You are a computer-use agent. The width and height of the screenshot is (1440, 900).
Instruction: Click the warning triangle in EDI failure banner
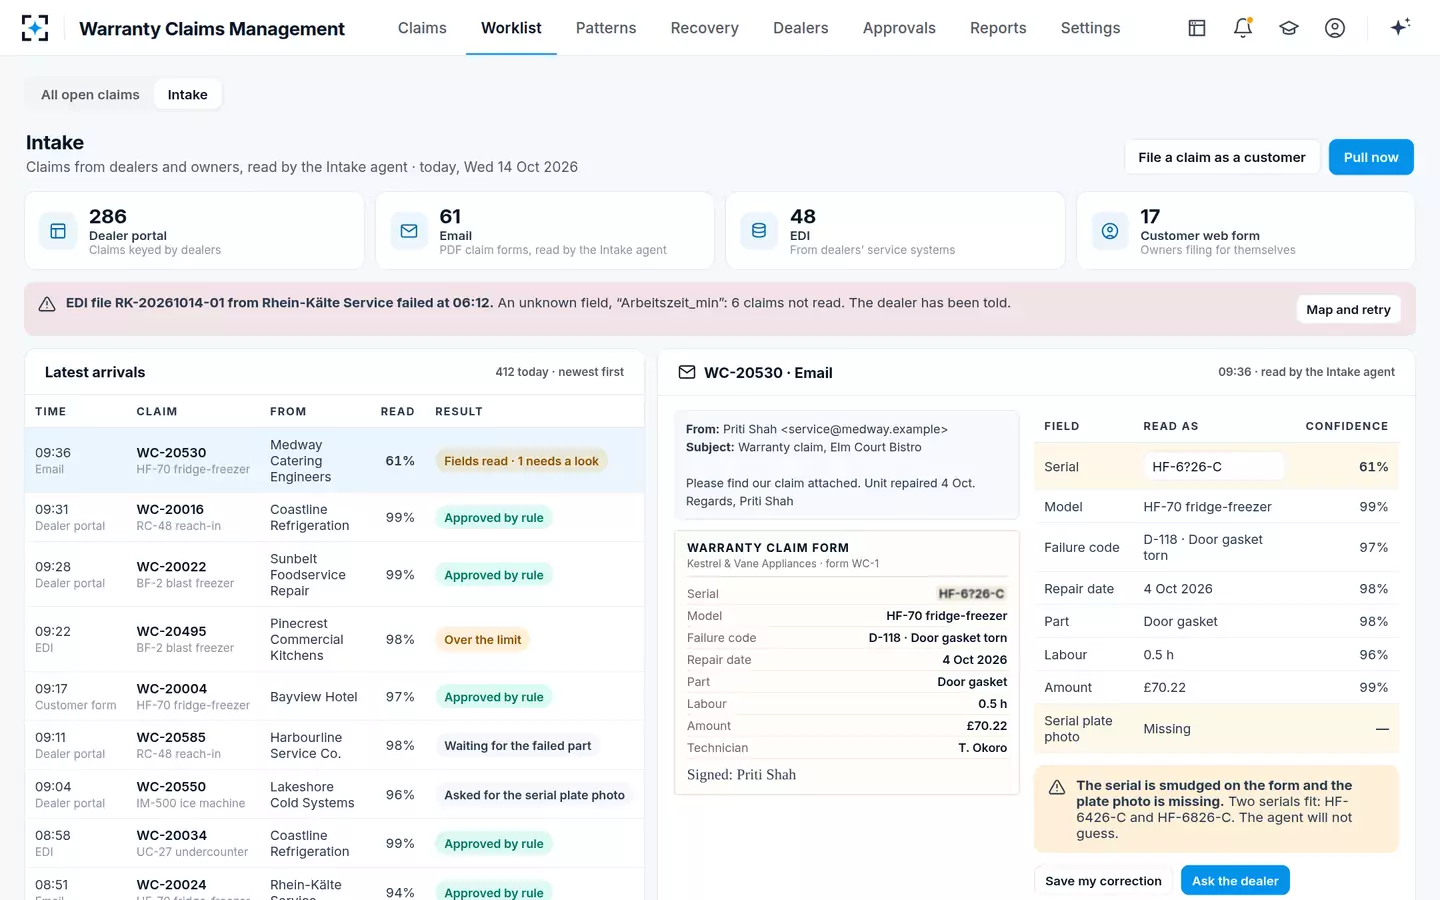[47, 304]
